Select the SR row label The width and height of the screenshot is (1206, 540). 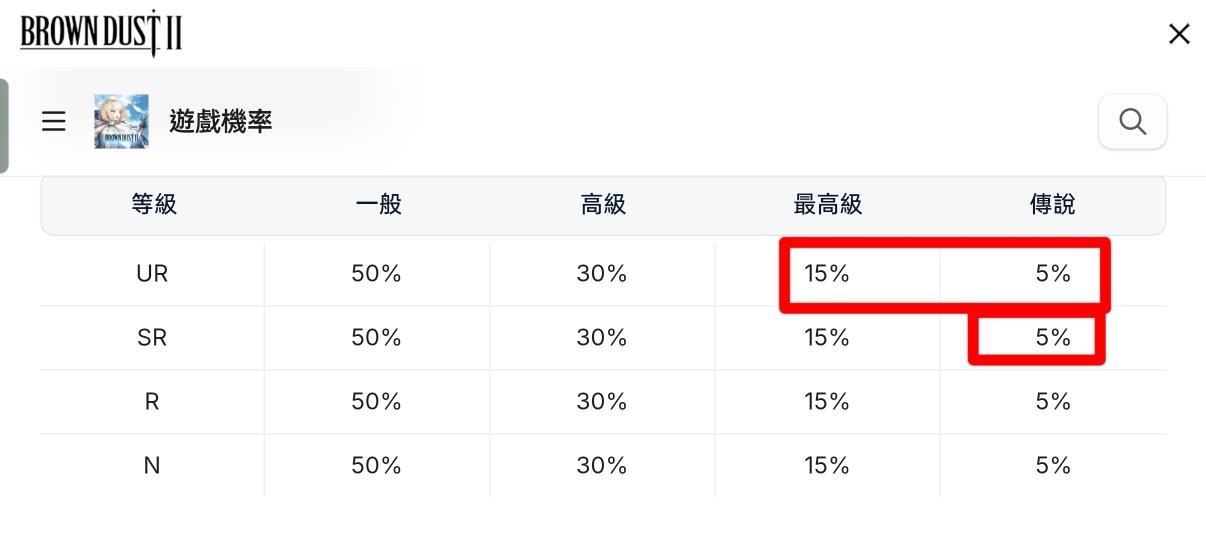click(152, 338)
